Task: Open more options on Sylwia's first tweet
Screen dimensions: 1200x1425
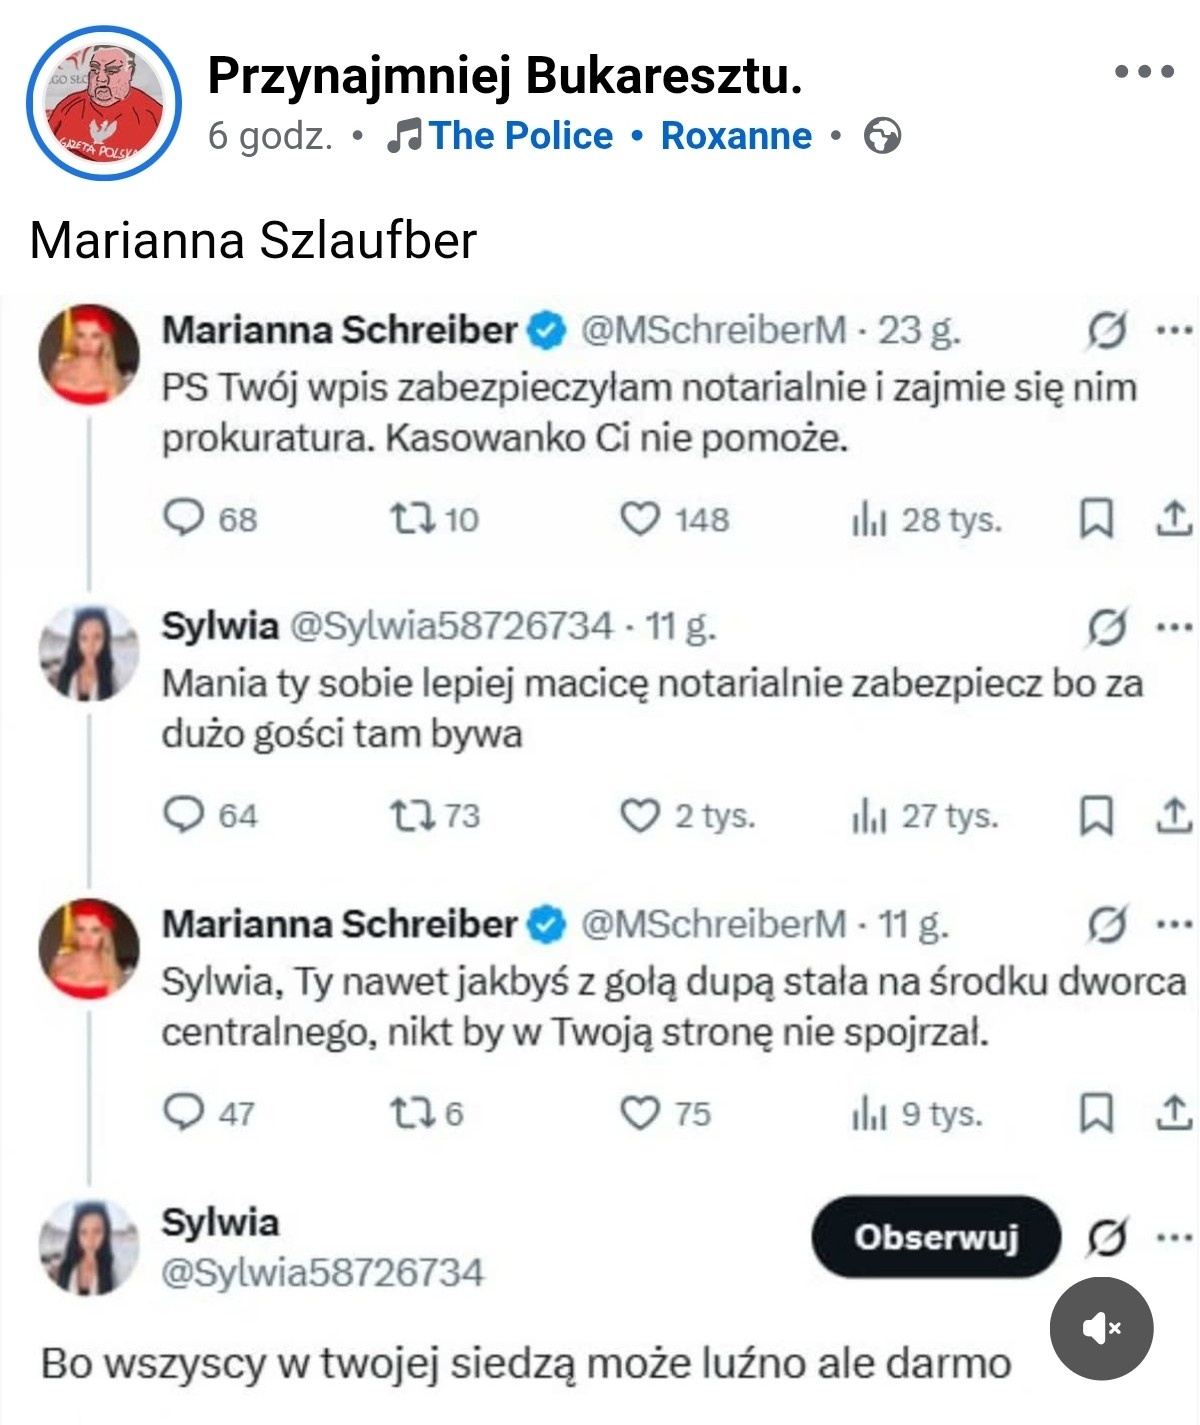Action: coord(1174,628)
